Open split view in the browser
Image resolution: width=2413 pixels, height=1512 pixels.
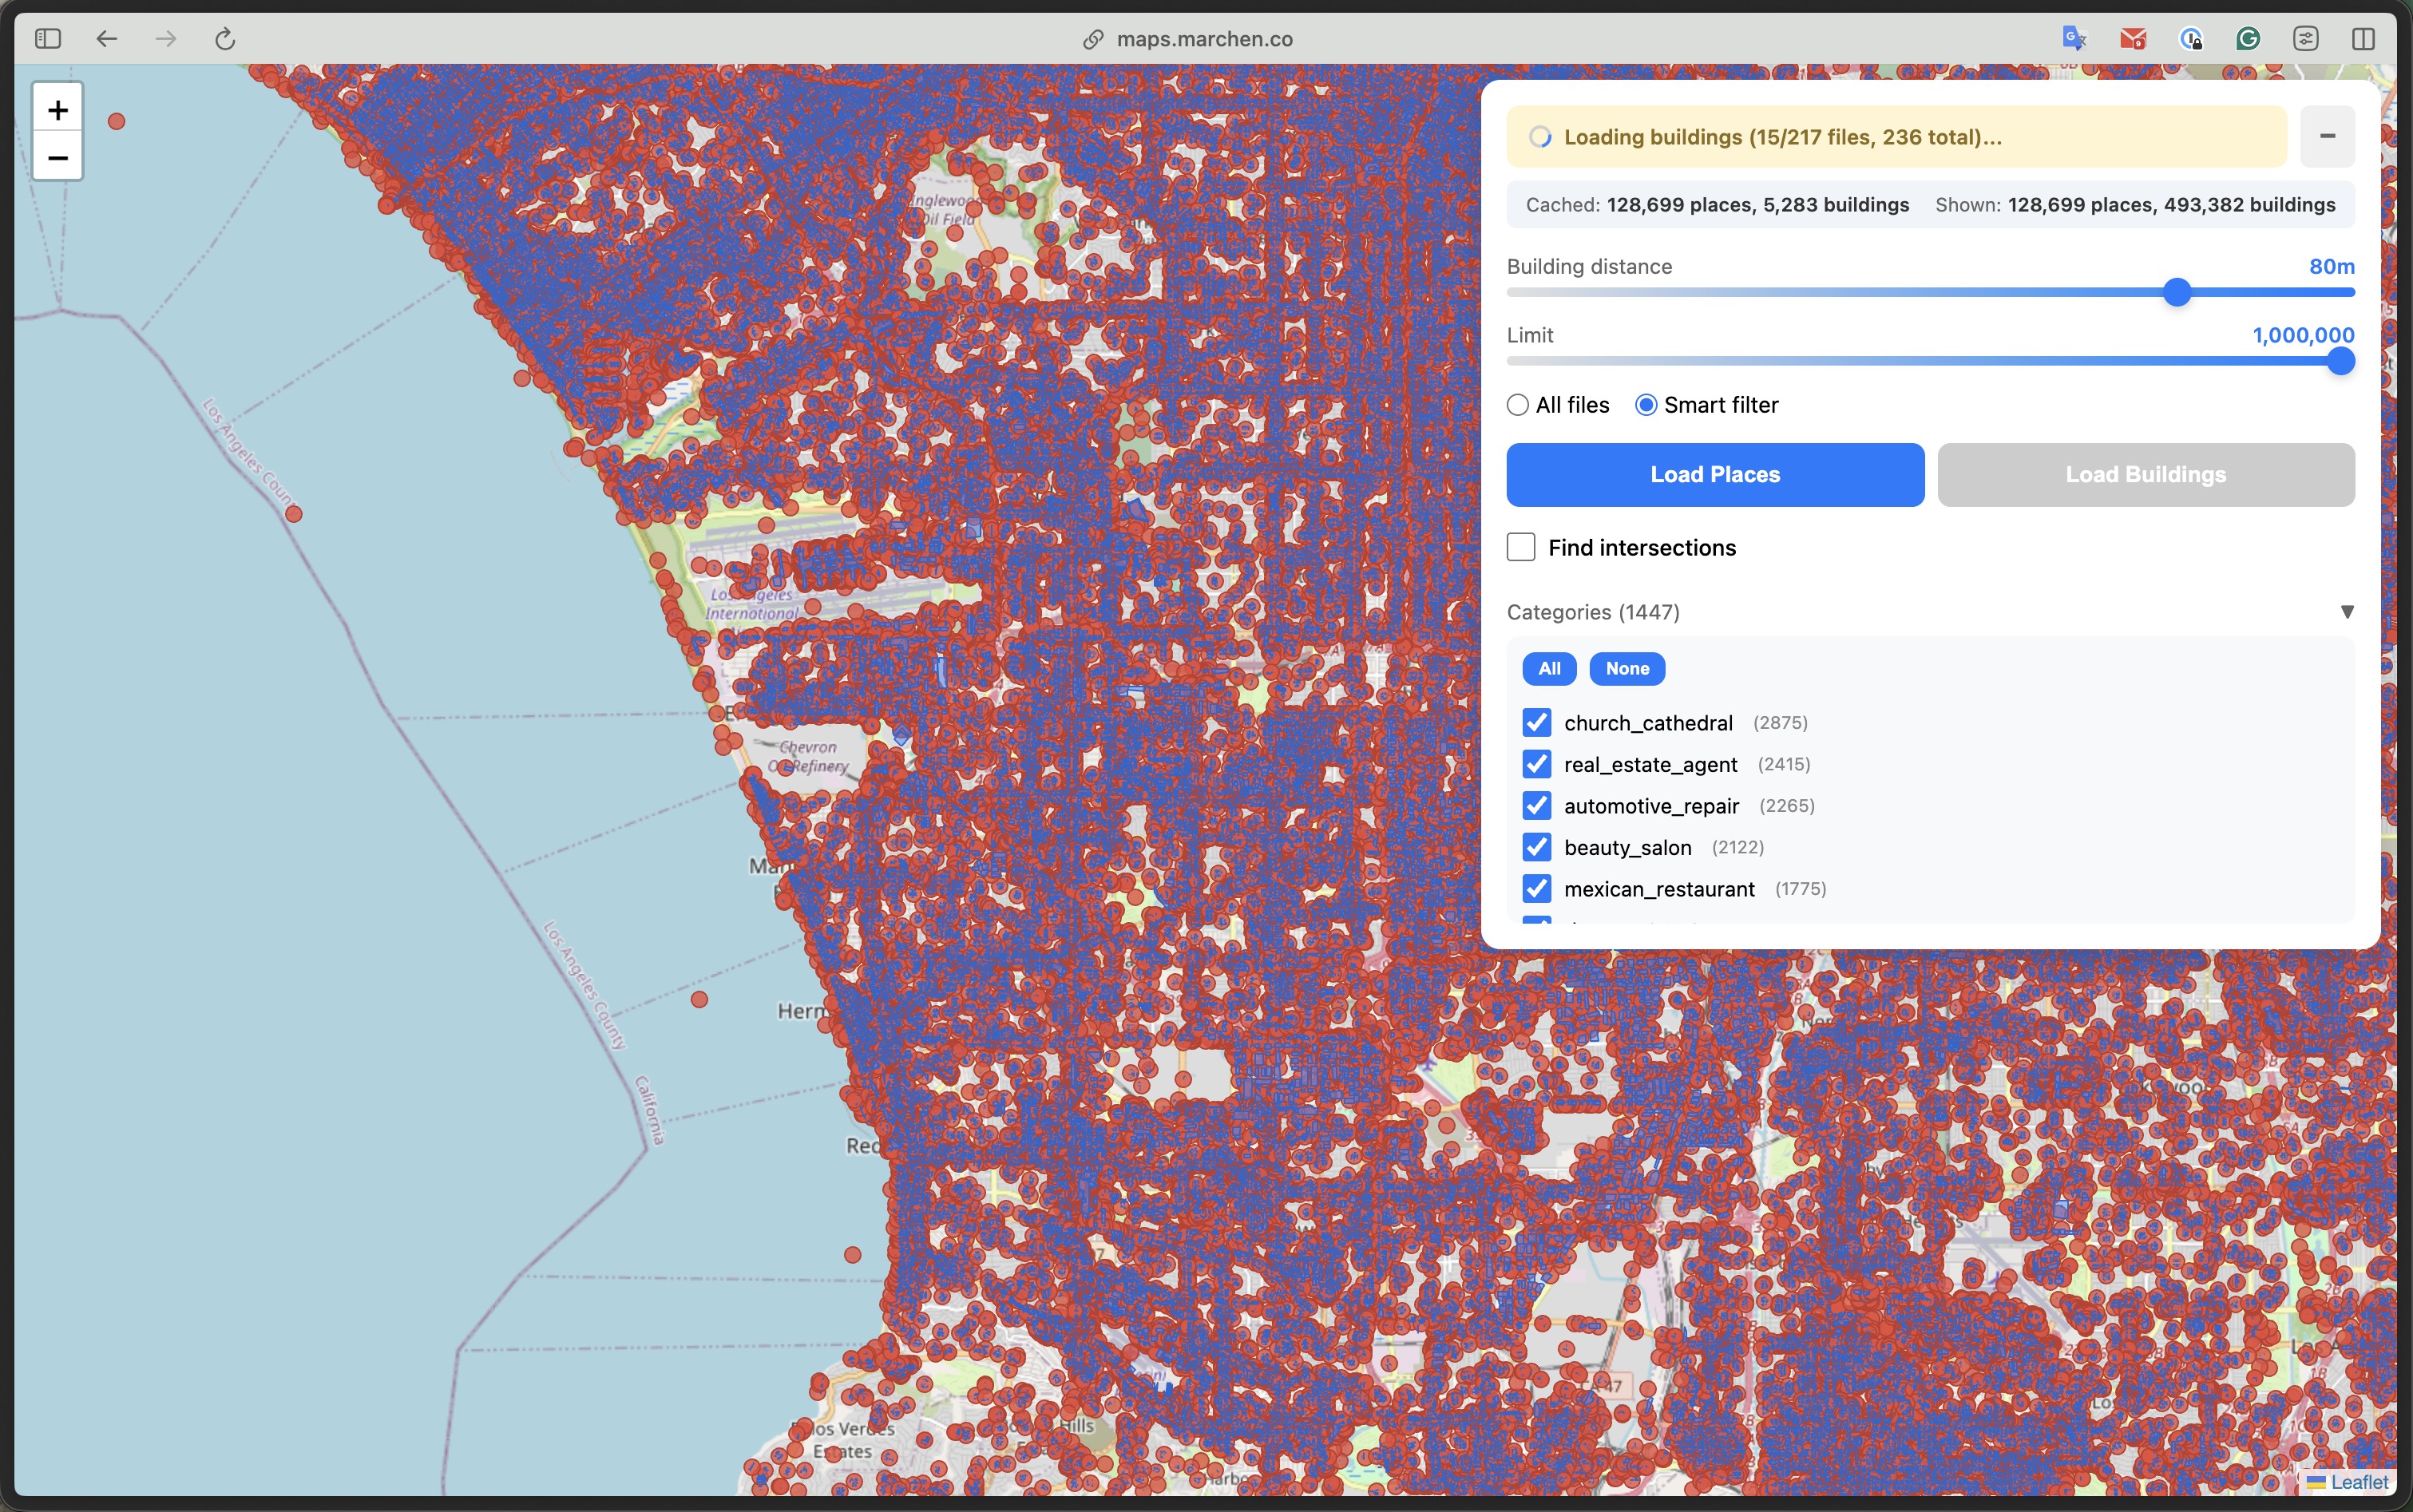click(x=2364, y=38)
